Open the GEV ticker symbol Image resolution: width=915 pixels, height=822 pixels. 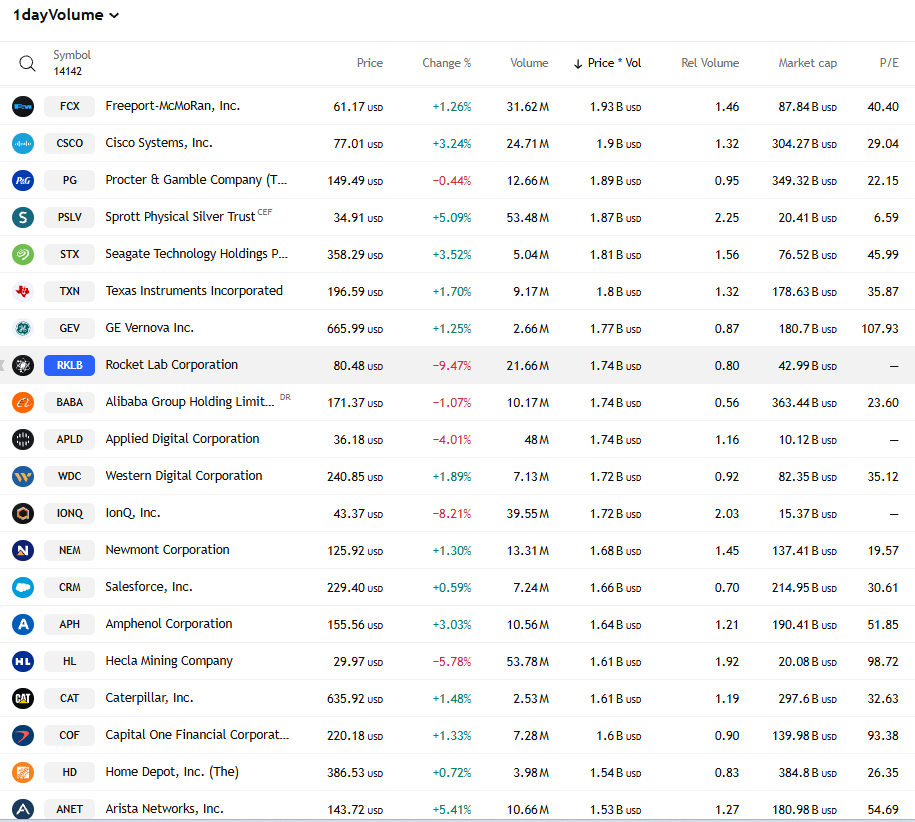[69, 328]
